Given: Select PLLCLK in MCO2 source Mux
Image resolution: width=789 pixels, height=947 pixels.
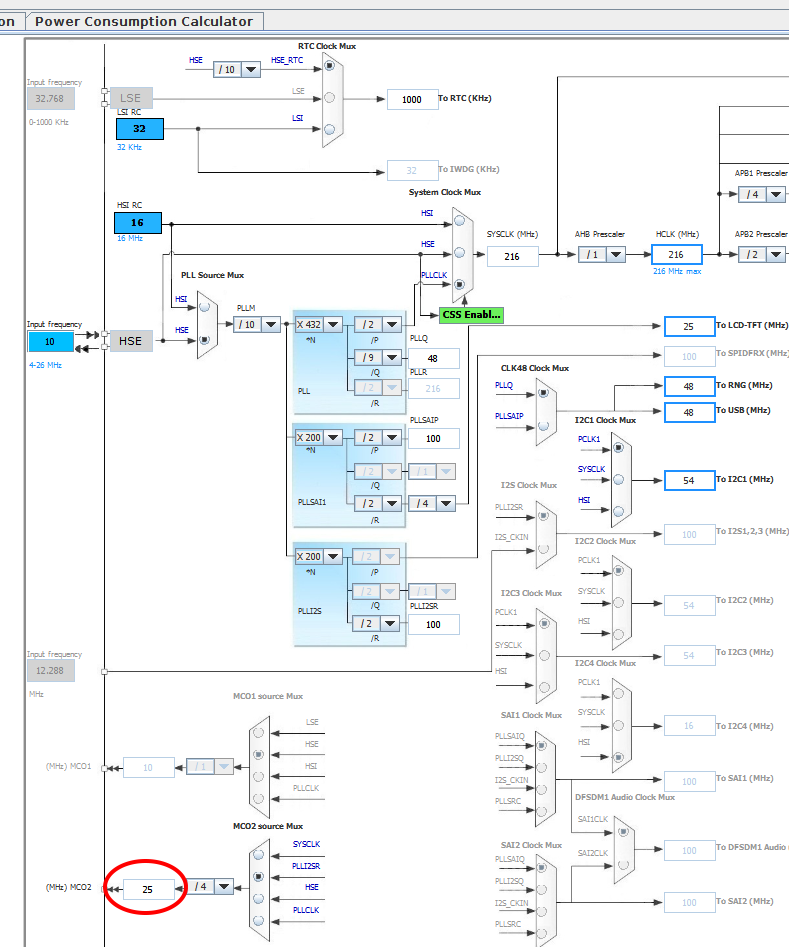Looking at the screenshot, I should coord(259,920).
